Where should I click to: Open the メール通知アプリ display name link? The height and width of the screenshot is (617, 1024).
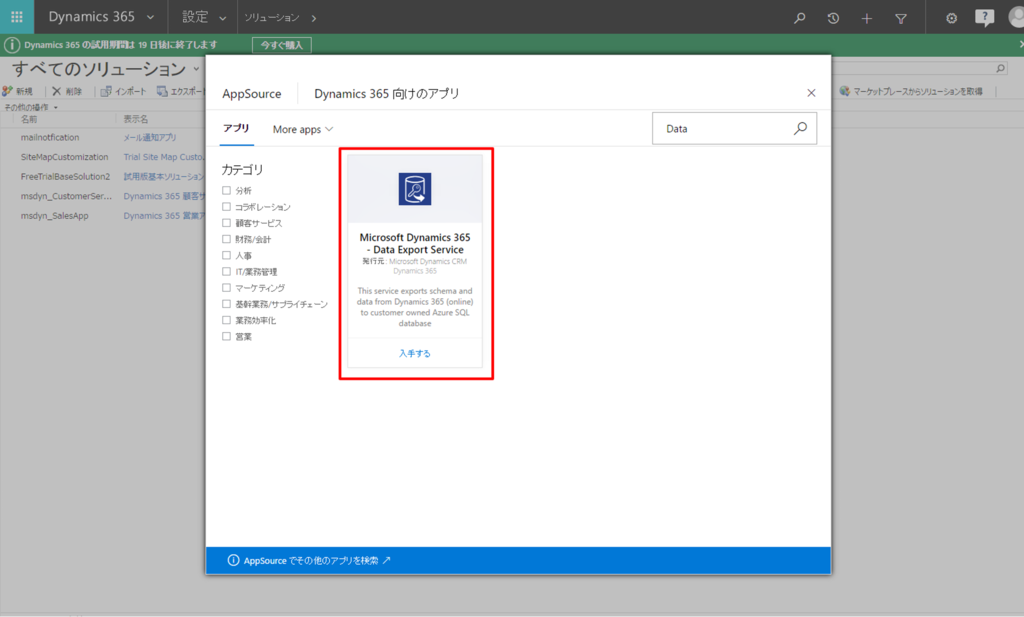click(x=150, y=137)
